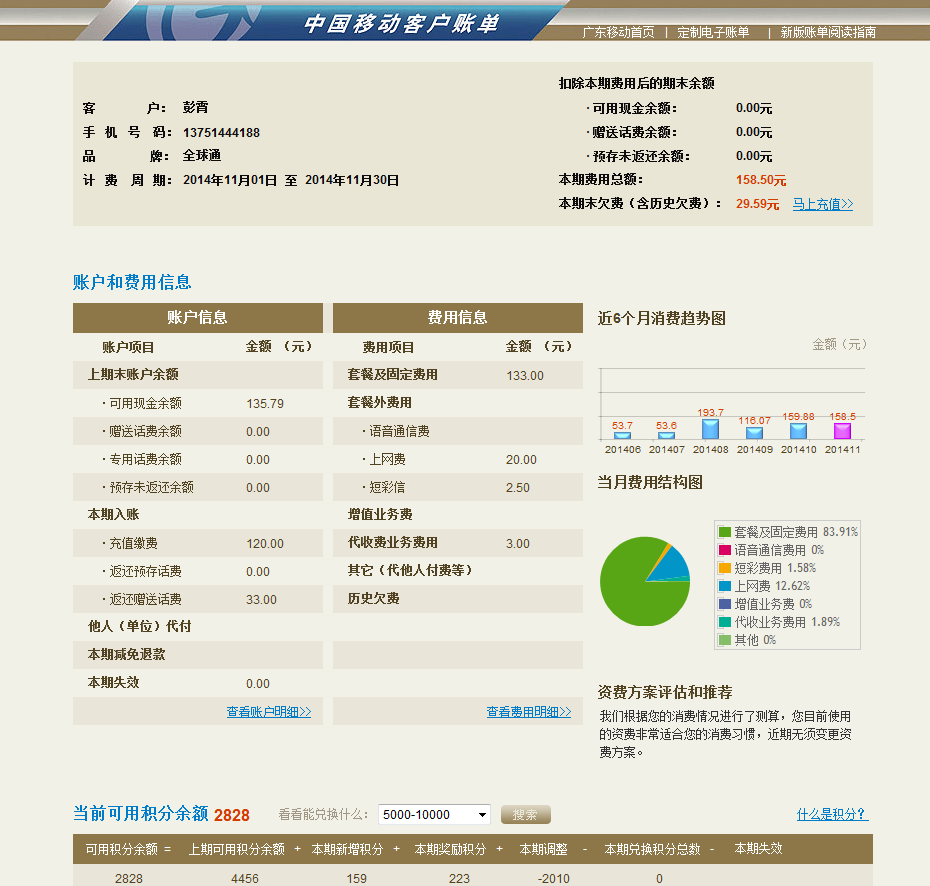Open 查看账户明细>> link
The height and width of the screenshot is (886, 930).
click(x=269, y=712)
